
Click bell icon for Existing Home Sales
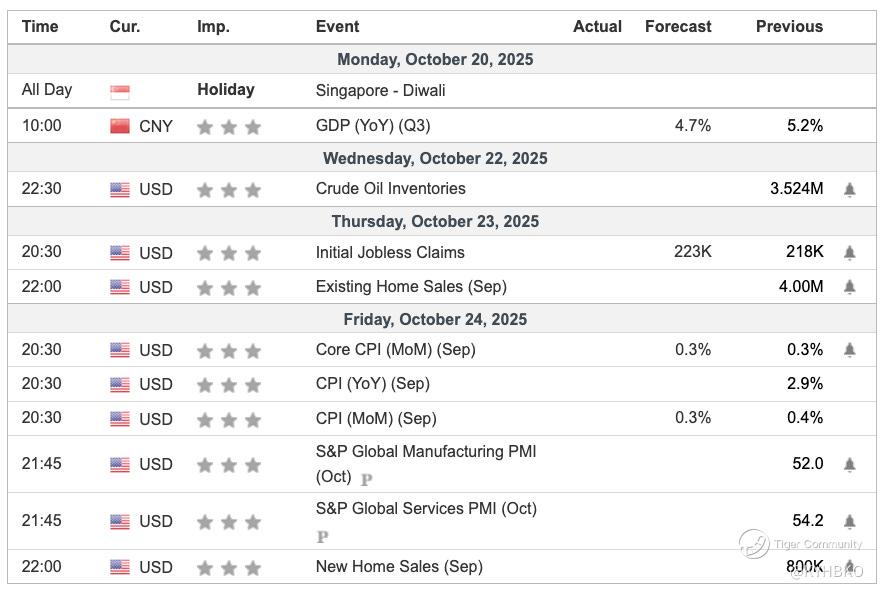pyautogui.click(x=849, y=287)
